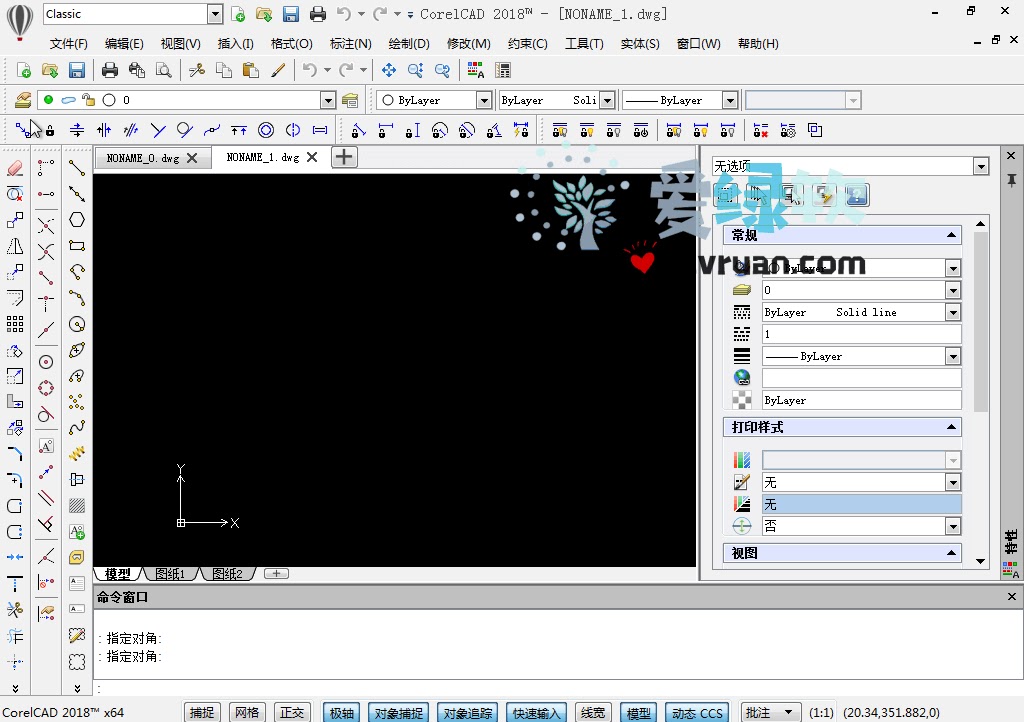Click the Print icon in standard toolbar

pyautogui.click(x=110, y=70)
